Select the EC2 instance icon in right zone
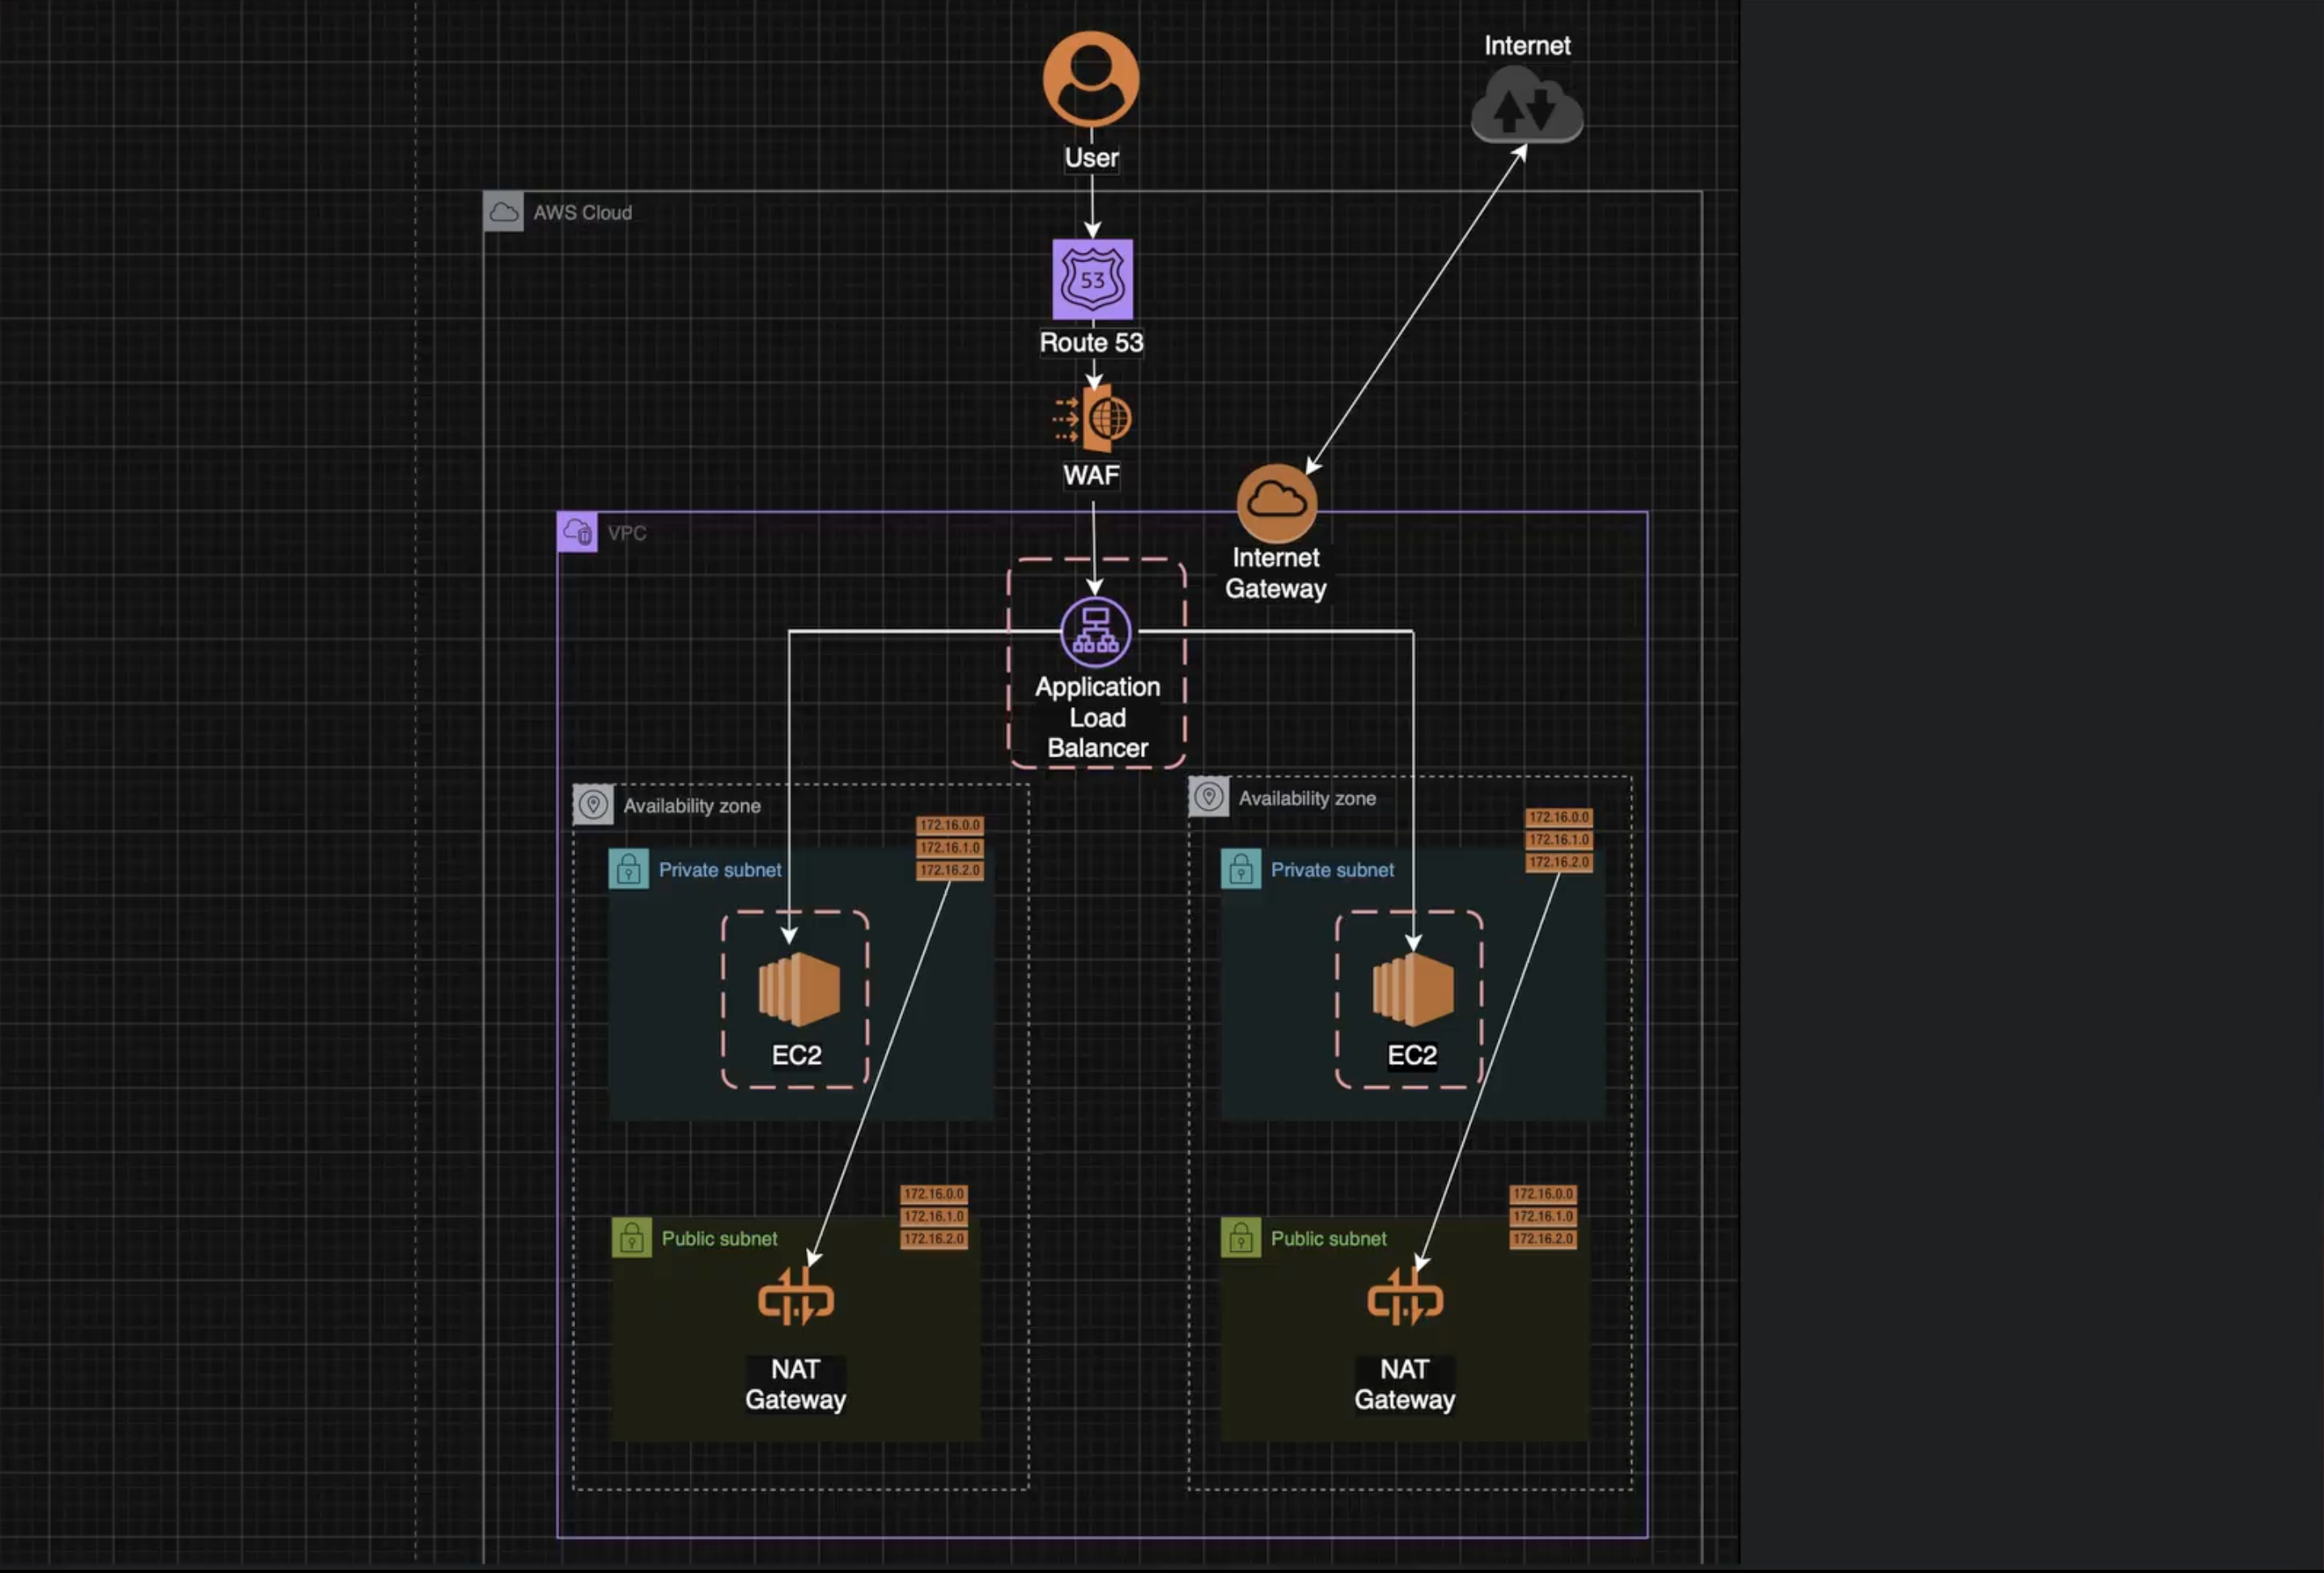The image size is (2324, 1573). [x=1413, y=989]
